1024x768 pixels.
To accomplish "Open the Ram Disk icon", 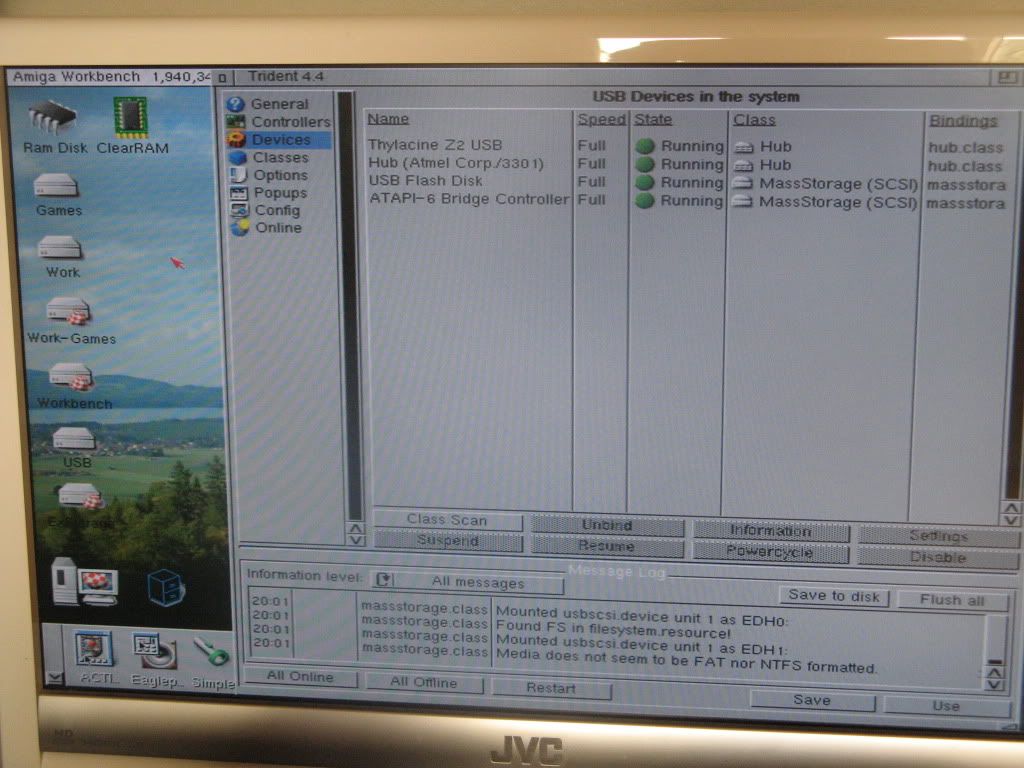I will coord(55,120).
